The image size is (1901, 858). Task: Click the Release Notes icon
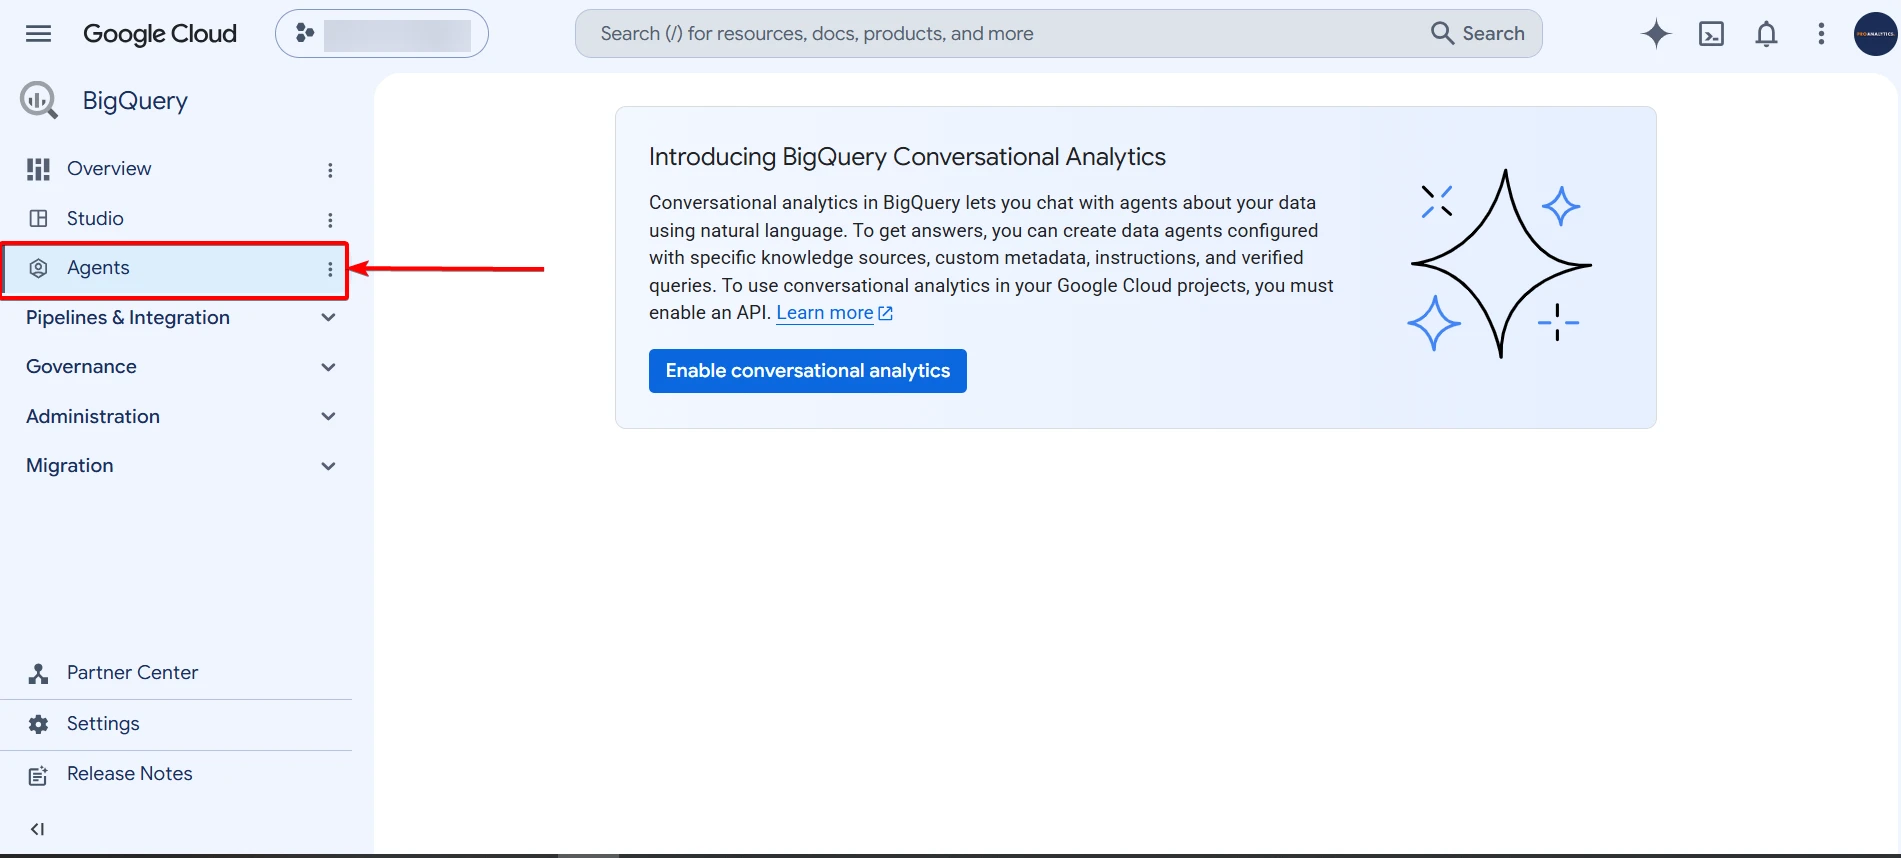point(38,776)
